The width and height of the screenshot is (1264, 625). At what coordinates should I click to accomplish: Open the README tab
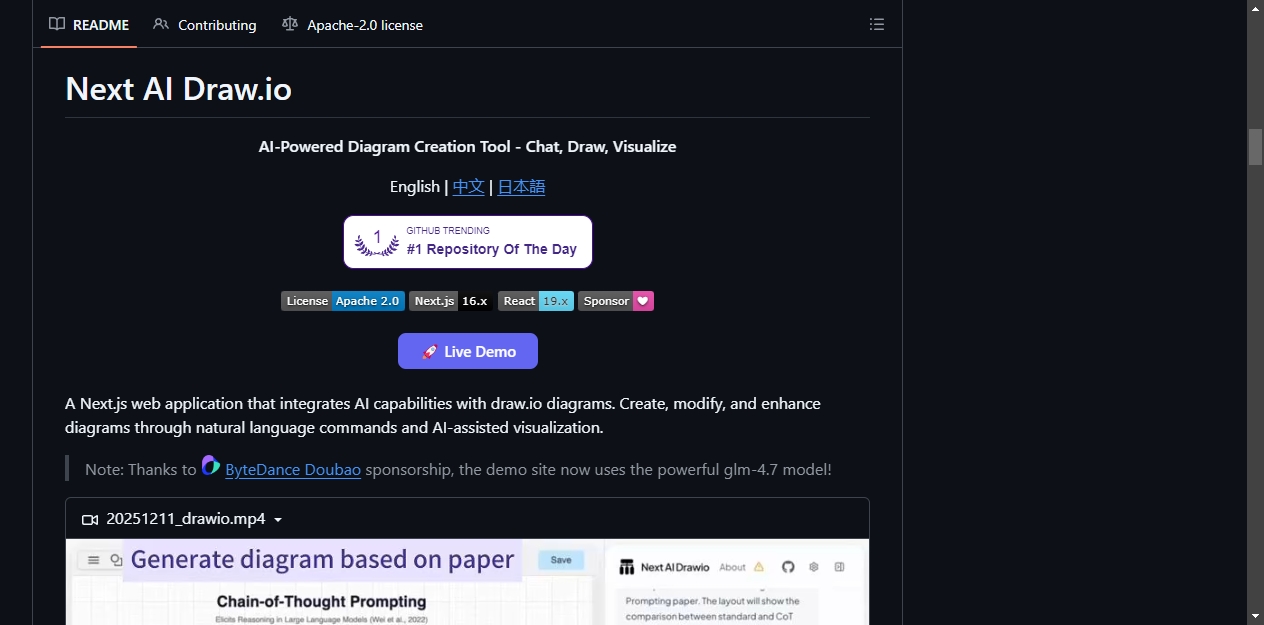[89, 25]
